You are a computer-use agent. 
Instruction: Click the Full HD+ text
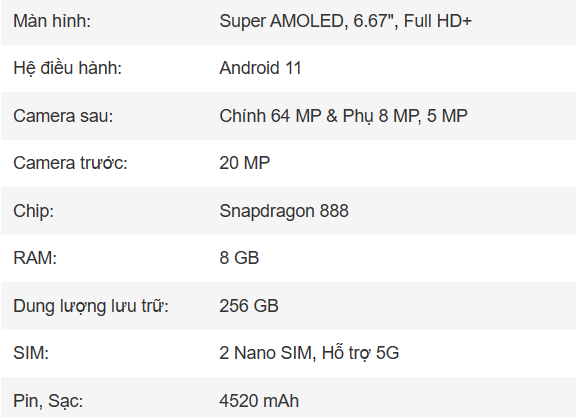click(x=438, y=21)
